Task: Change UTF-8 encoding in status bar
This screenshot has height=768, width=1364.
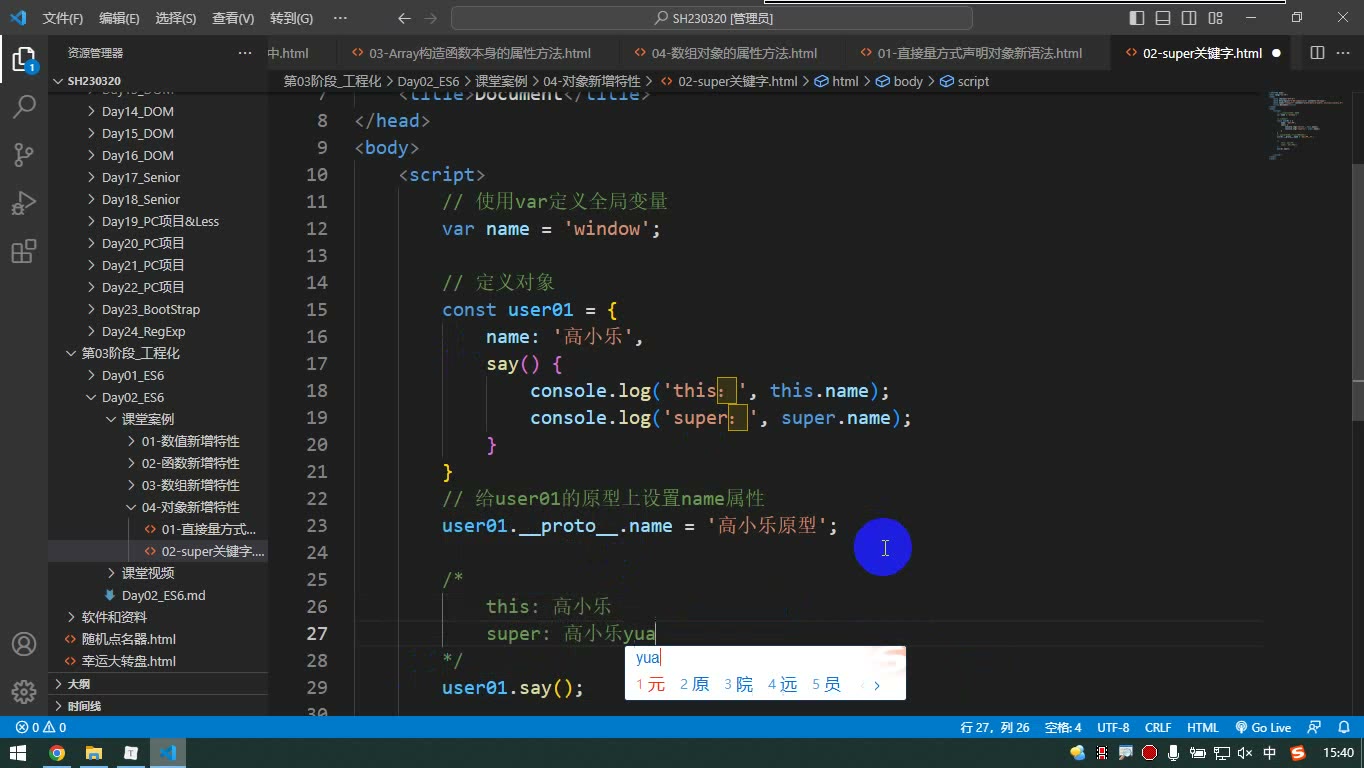Action: pyautogui.click(x=1113, y=727)
